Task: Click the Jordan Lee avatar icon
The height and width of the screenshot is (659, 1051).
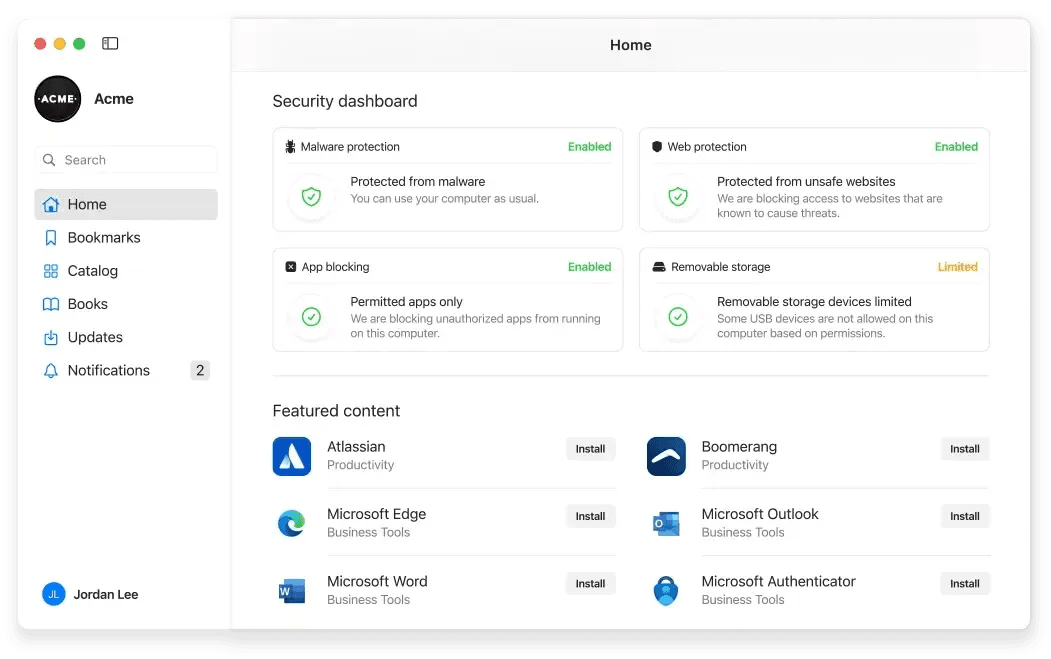Action: click(x=54, y=593)
